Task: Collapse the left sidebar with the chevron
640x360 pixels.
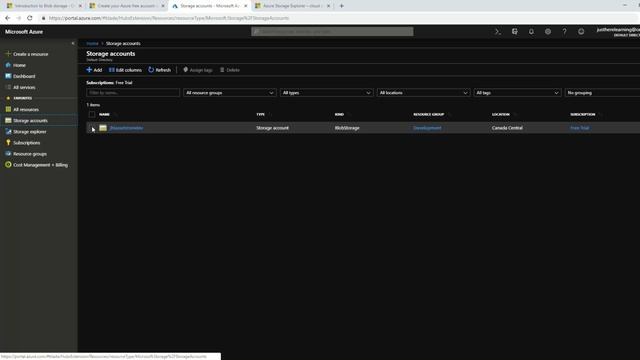Action: 73,43
